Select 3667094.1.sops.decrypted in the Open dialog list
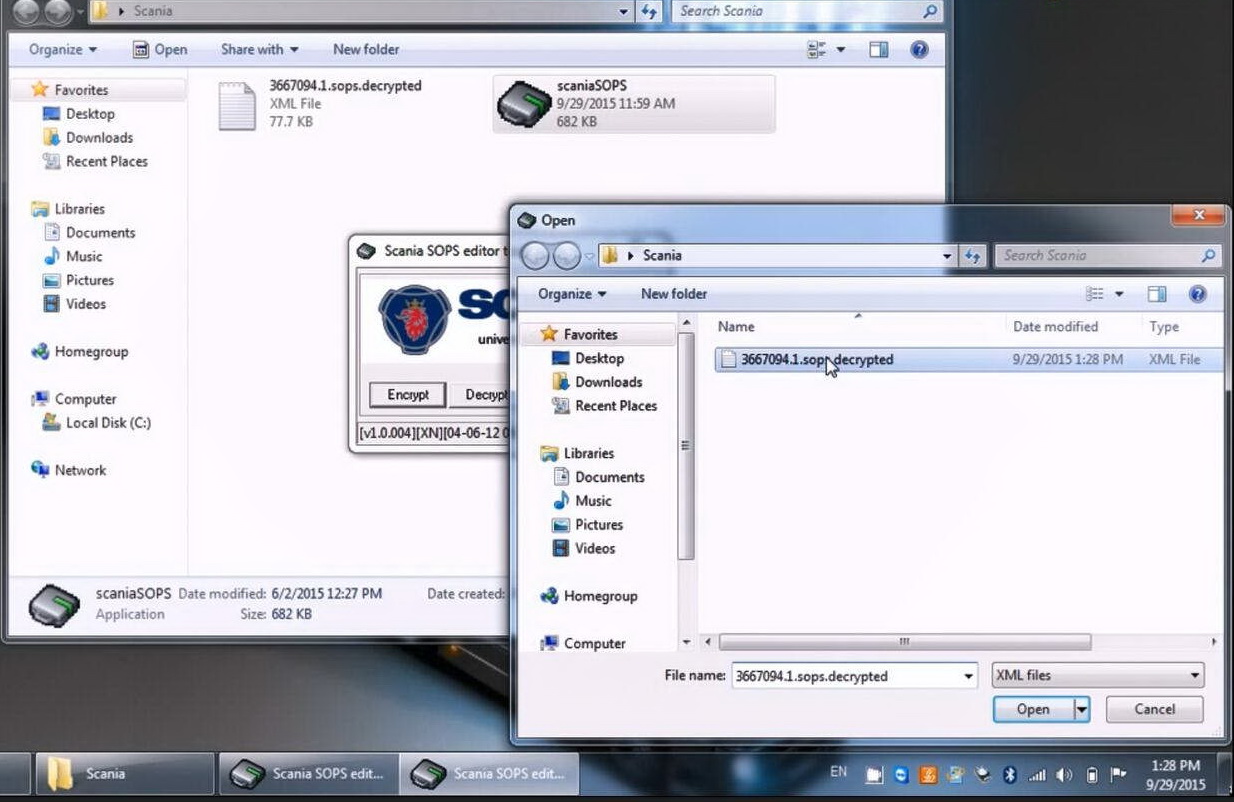Image resolution: width=1234 pixels, height=802 pixels. [969, 360]
